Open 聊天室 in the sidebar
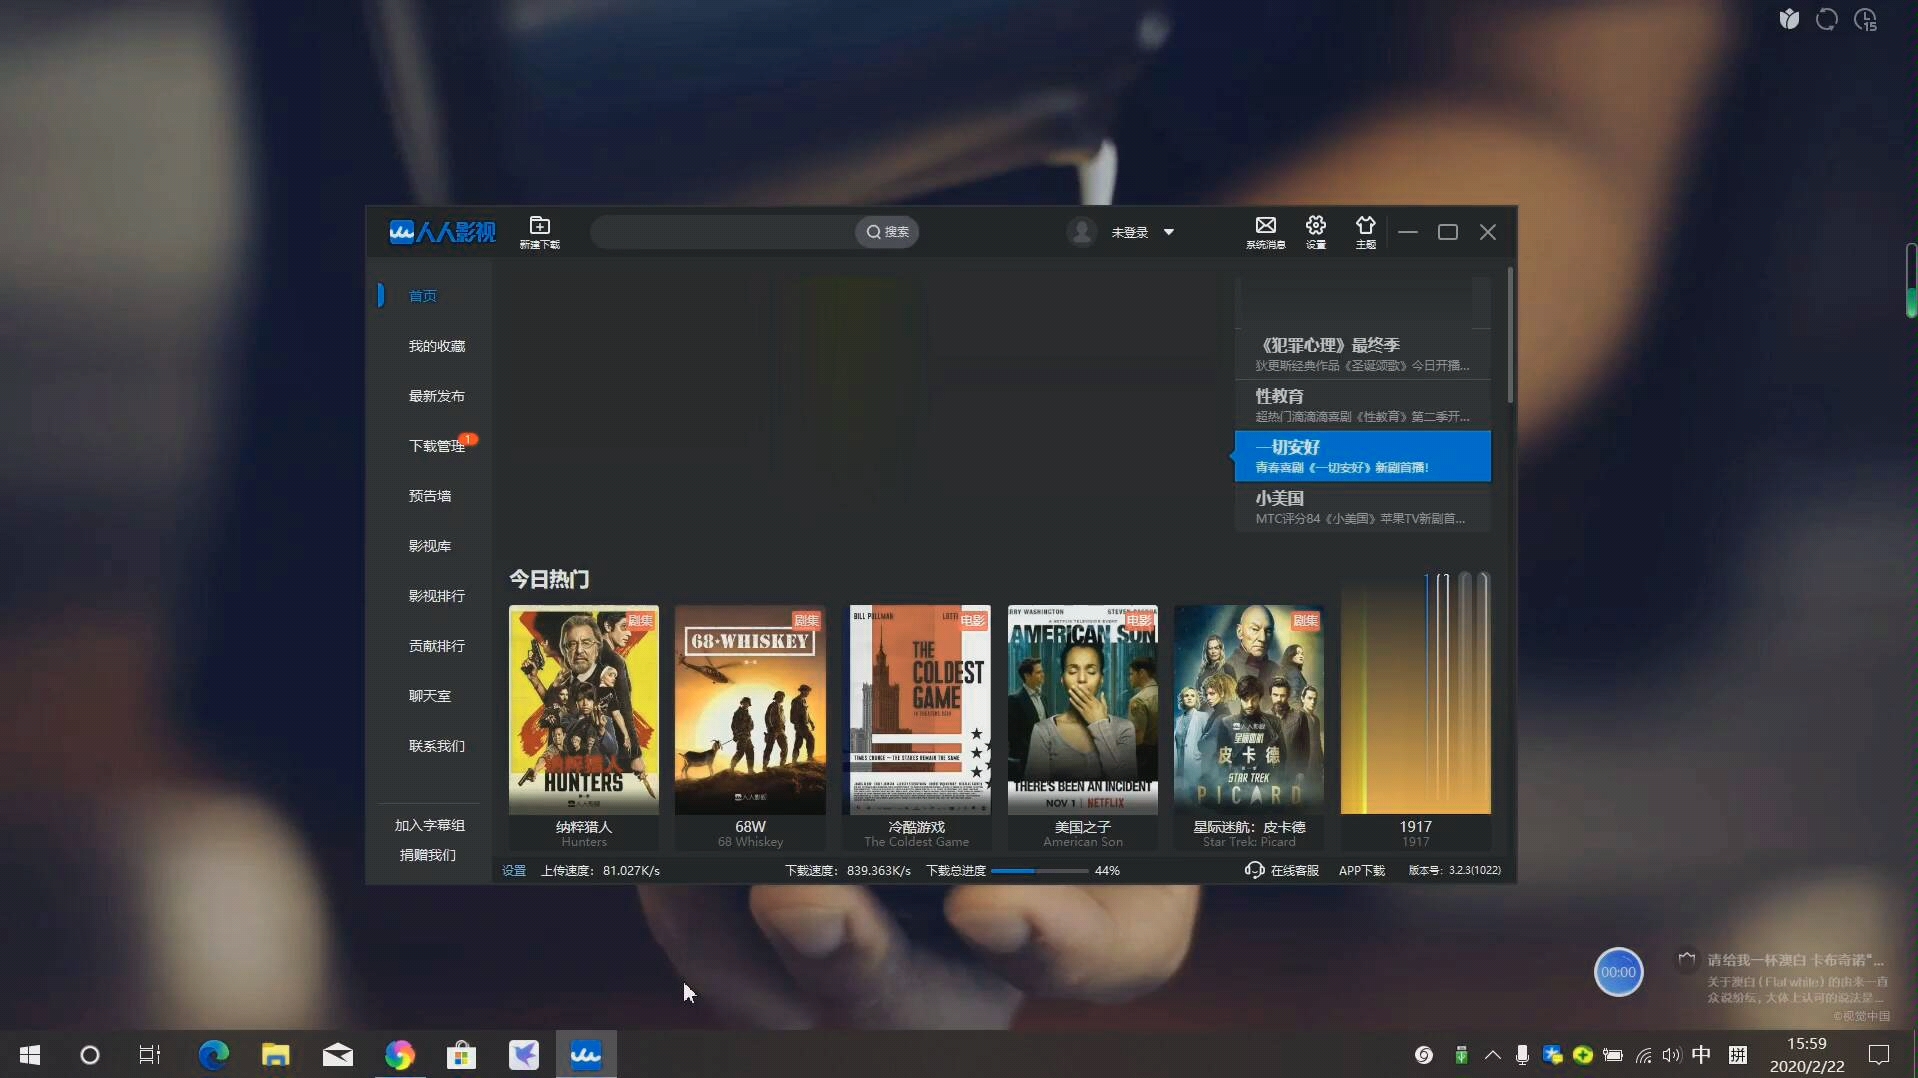The height and width of the screenshot is (1078, 1918). (x=429, y=696)
